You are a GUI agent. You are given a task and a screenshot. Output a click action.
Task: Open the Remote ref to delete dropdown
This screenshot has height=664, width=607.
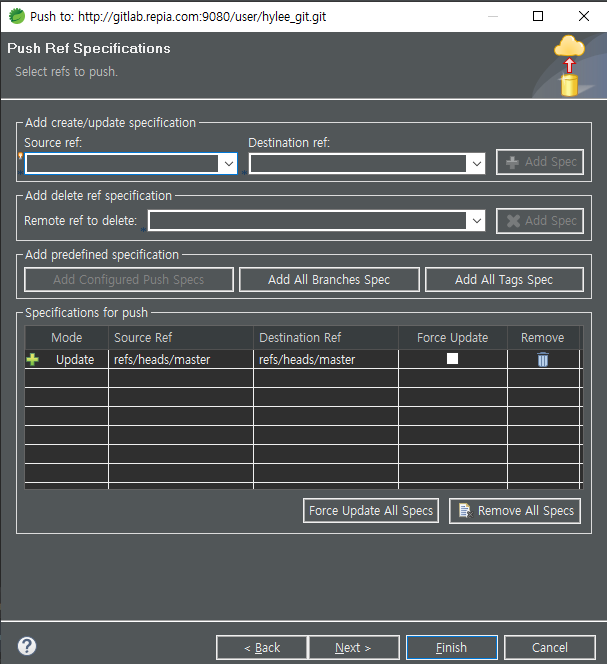475,221
